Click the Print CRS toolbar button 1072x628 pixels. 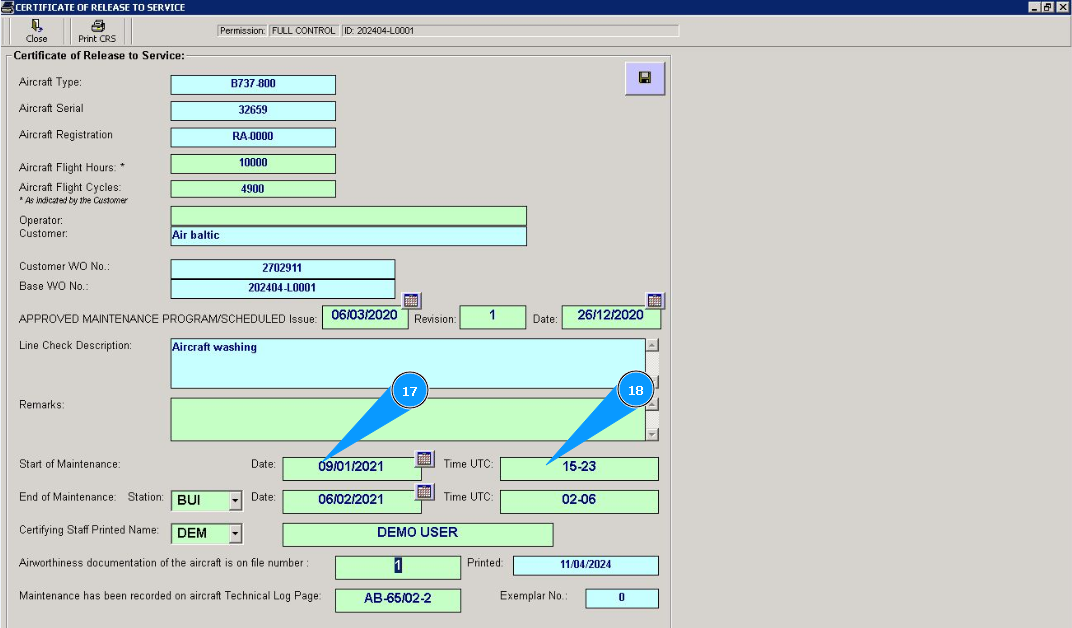click(x=97, y=31)
